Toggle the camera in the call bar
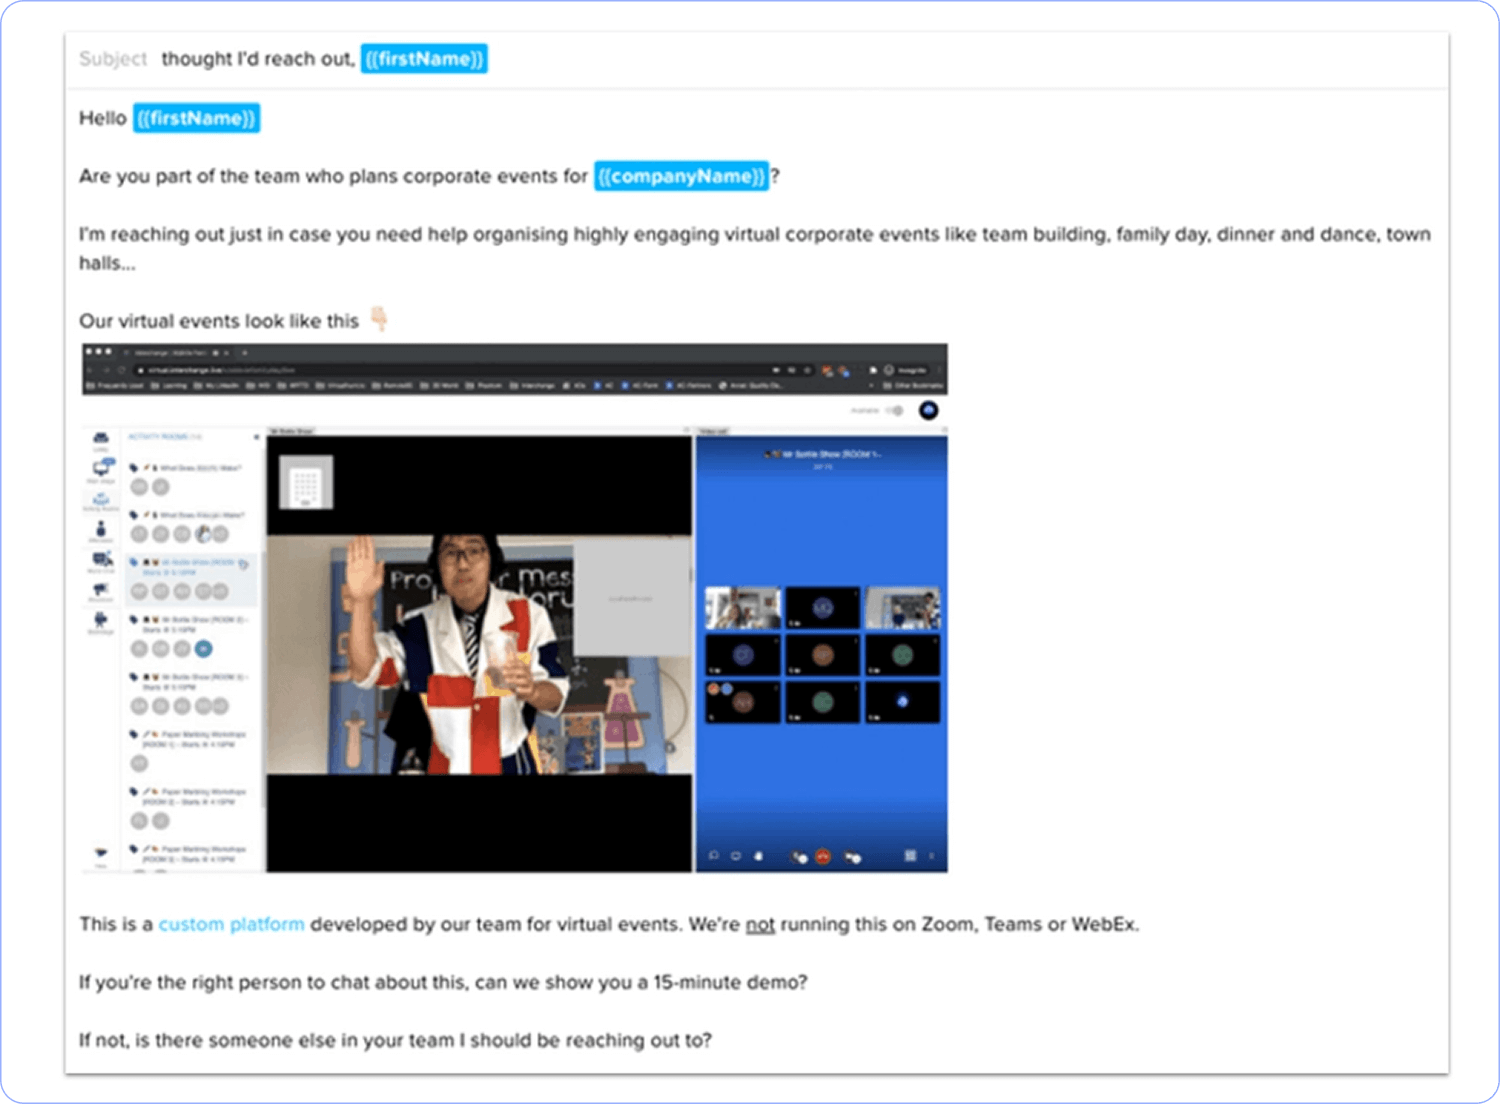The height and width of the screenshot is (1104, 1500). pos(851,856)
